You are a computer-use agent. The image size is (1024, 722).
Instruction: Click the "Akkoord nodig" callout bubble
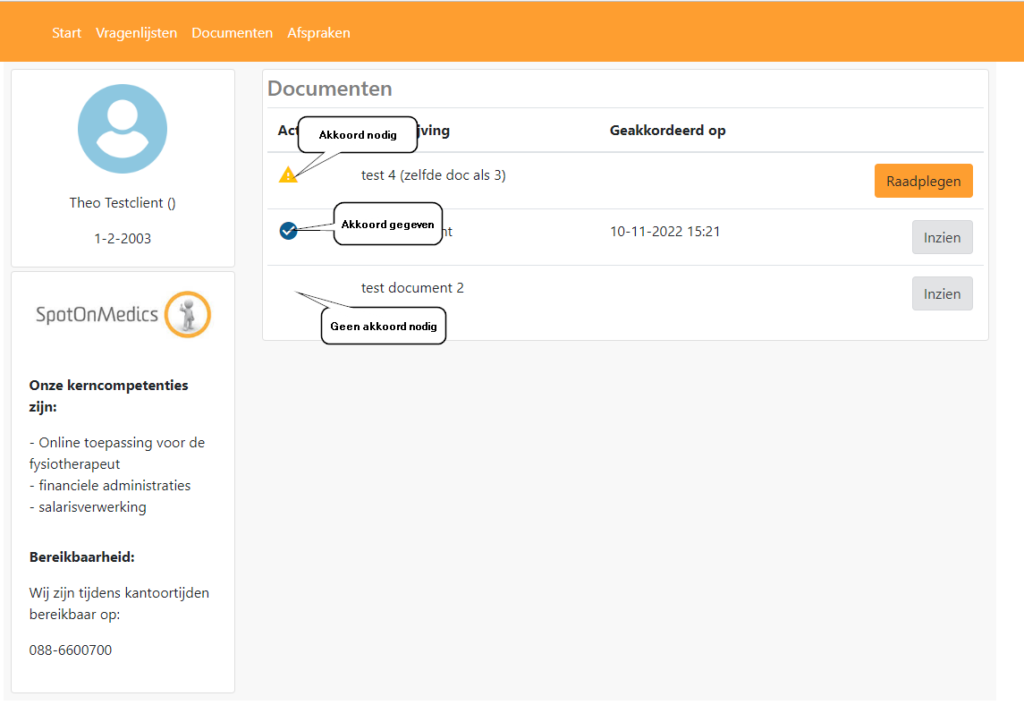[357, 135]
